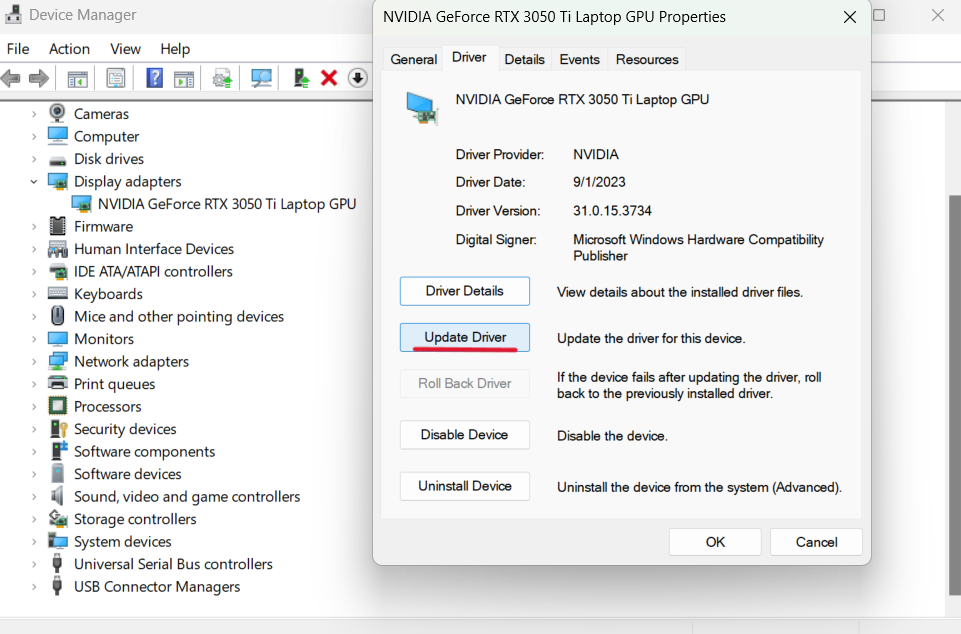
Task: Toggle Show/Hide Console Tree toolbar icon
Action: click(78, 78)
